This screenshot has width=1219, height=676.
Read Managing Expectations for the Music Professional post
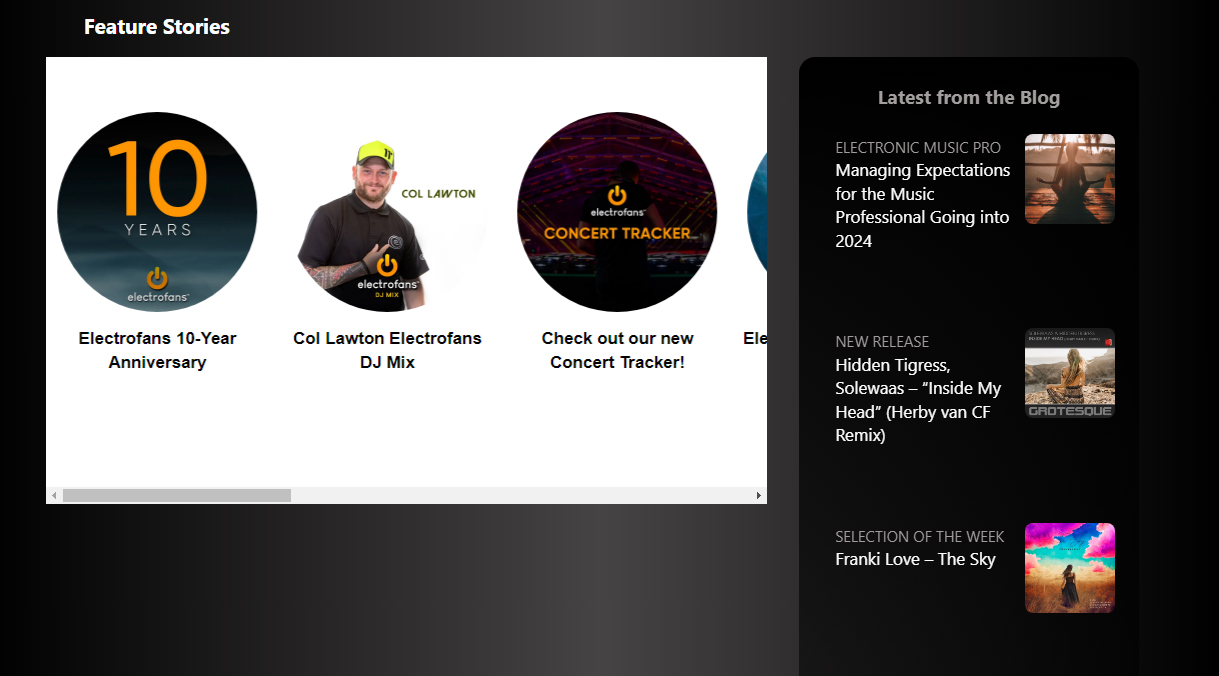click(x=923, y=206)
